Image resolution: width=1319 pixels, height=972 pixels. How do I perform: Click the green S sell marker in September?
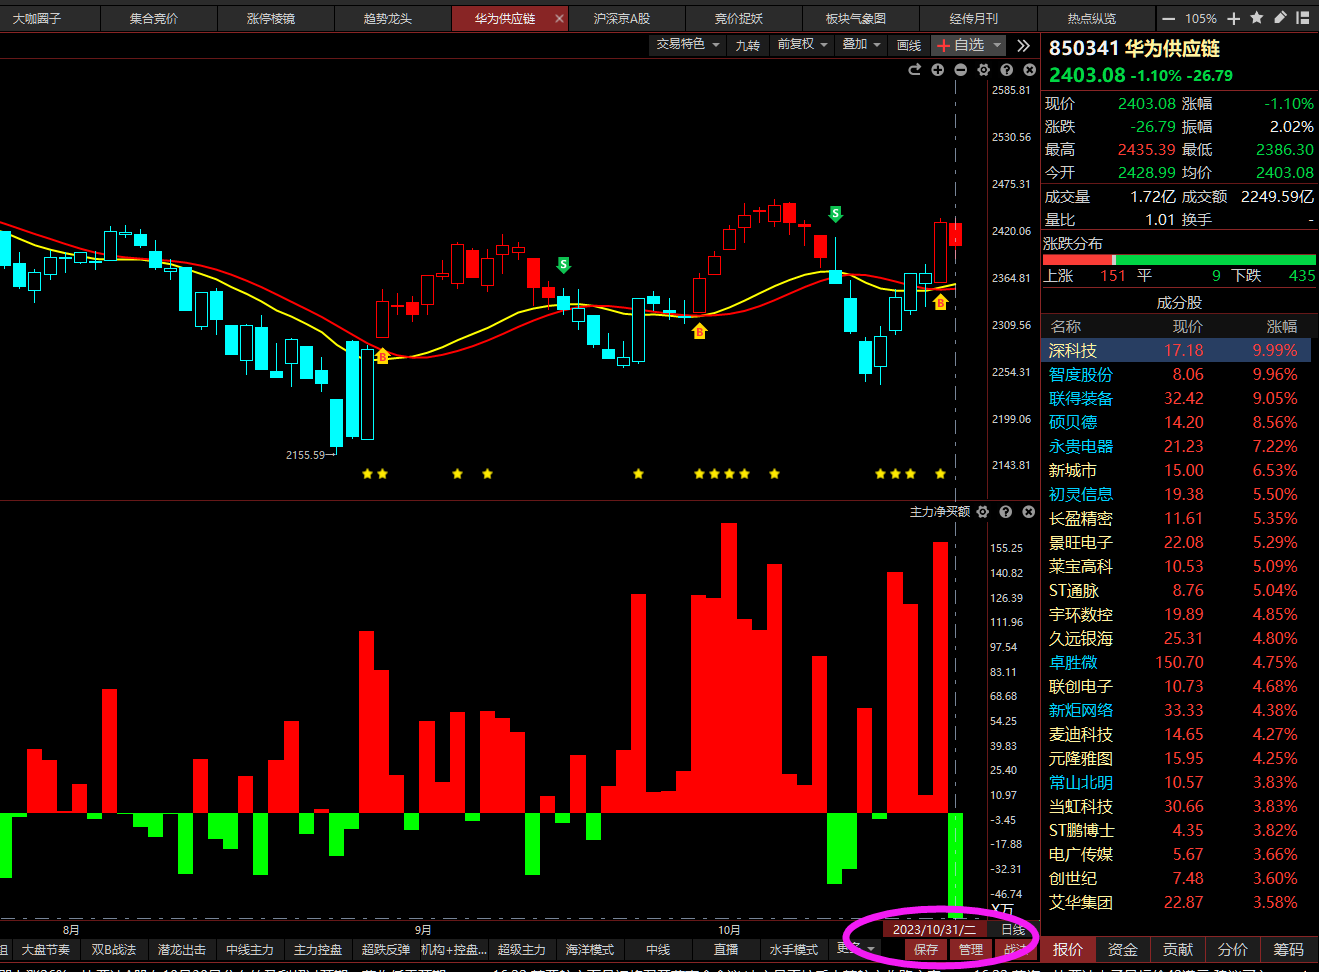[x=564, y=265]
